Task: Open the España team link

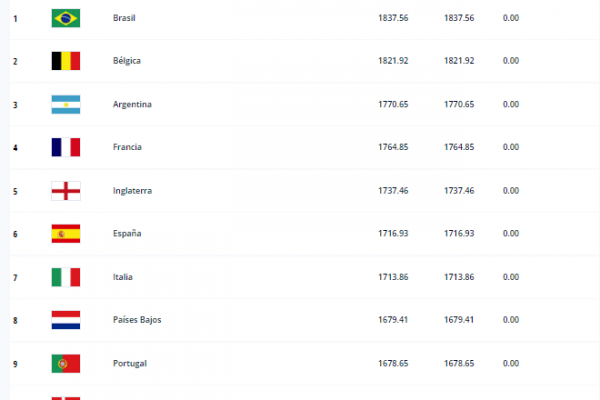Action: [127, 233]
